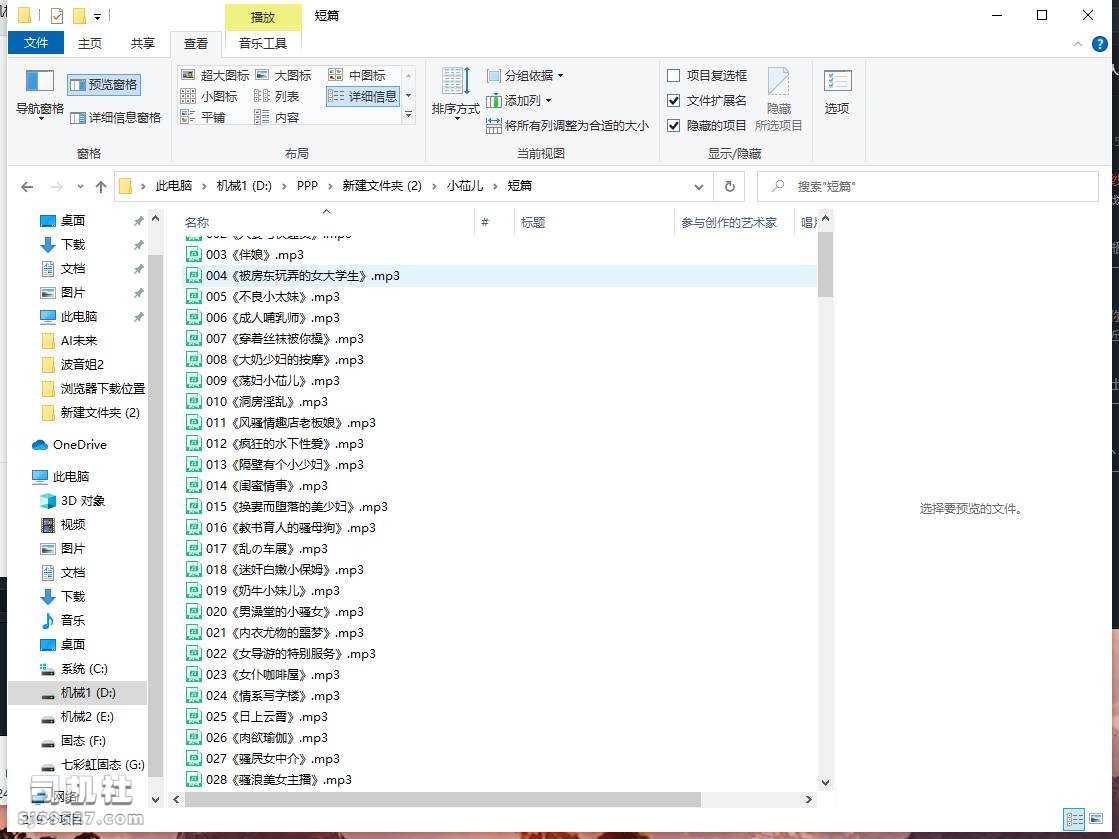Open the Group by (分组依据) dropdown
The image size is (1119, 839).
tap(525, 76)
